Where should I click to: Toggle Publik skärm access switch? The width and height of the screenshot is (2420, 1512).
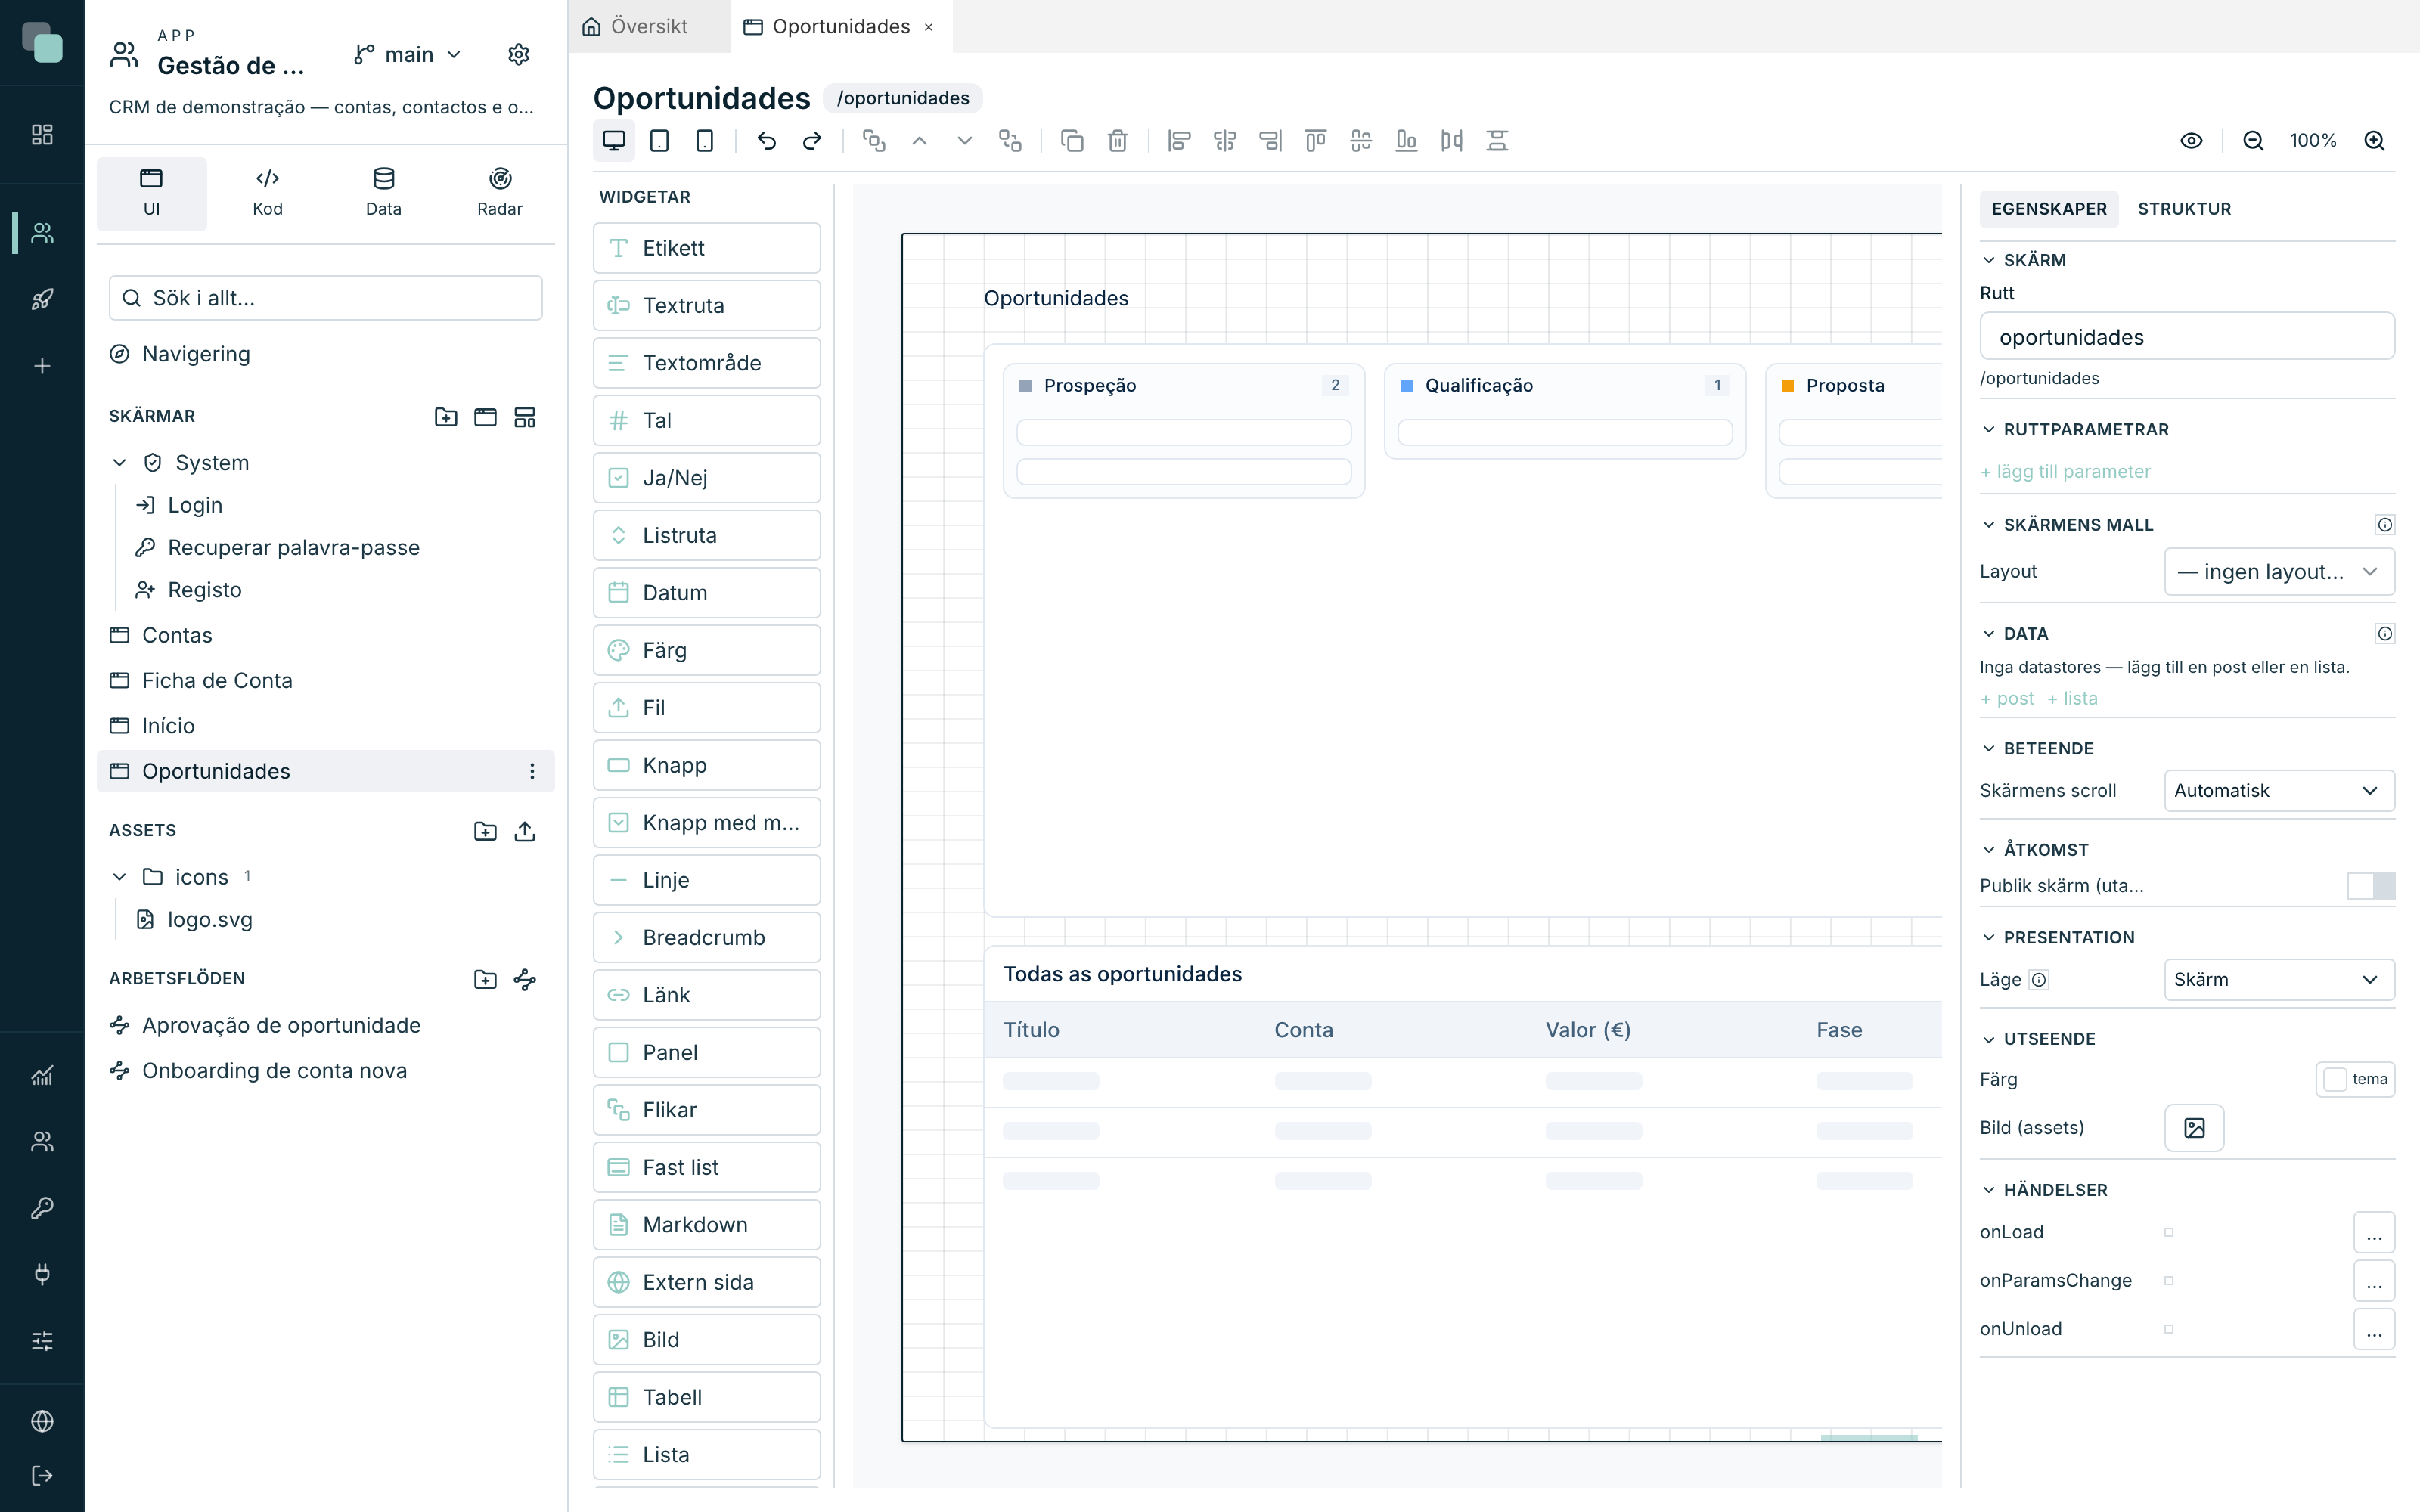[2371, 886]
